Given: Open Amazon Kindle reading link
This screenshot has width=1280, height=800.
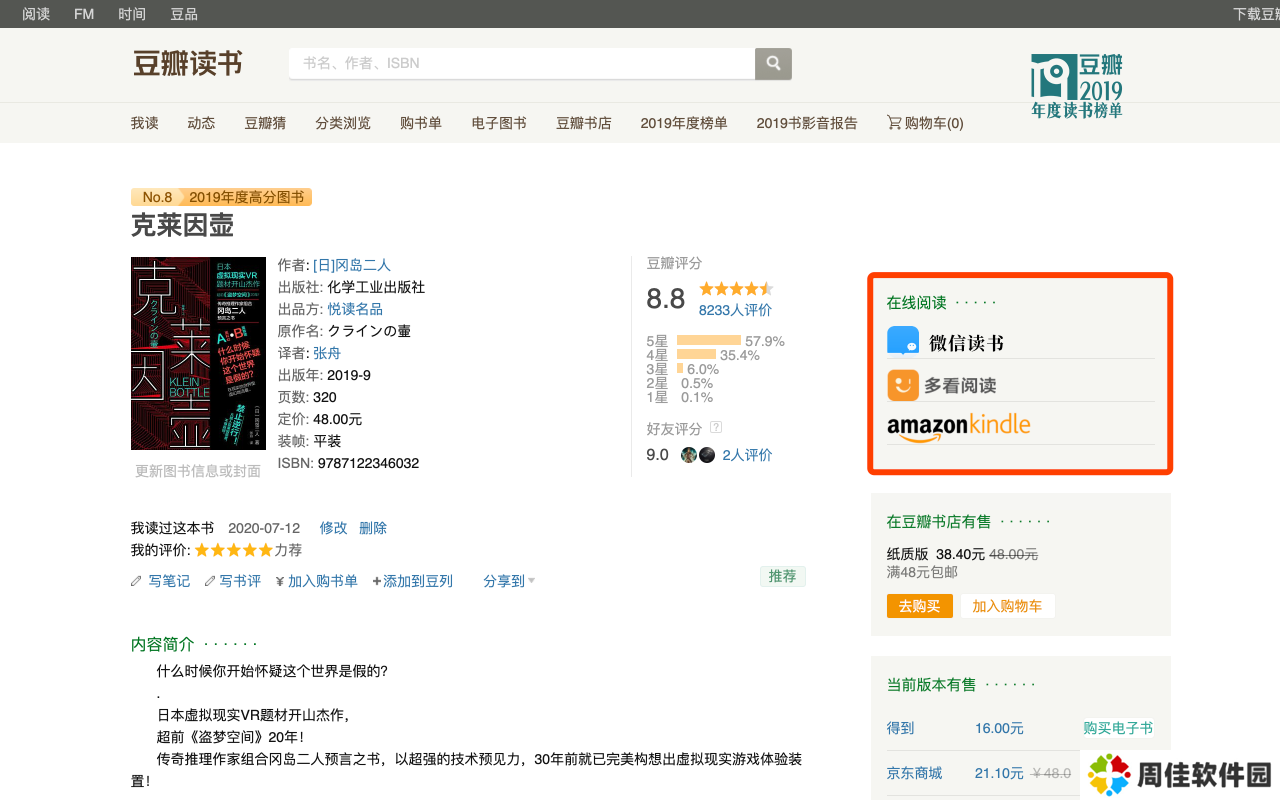Looking at the screenshot, I should (x=958, y=426).
